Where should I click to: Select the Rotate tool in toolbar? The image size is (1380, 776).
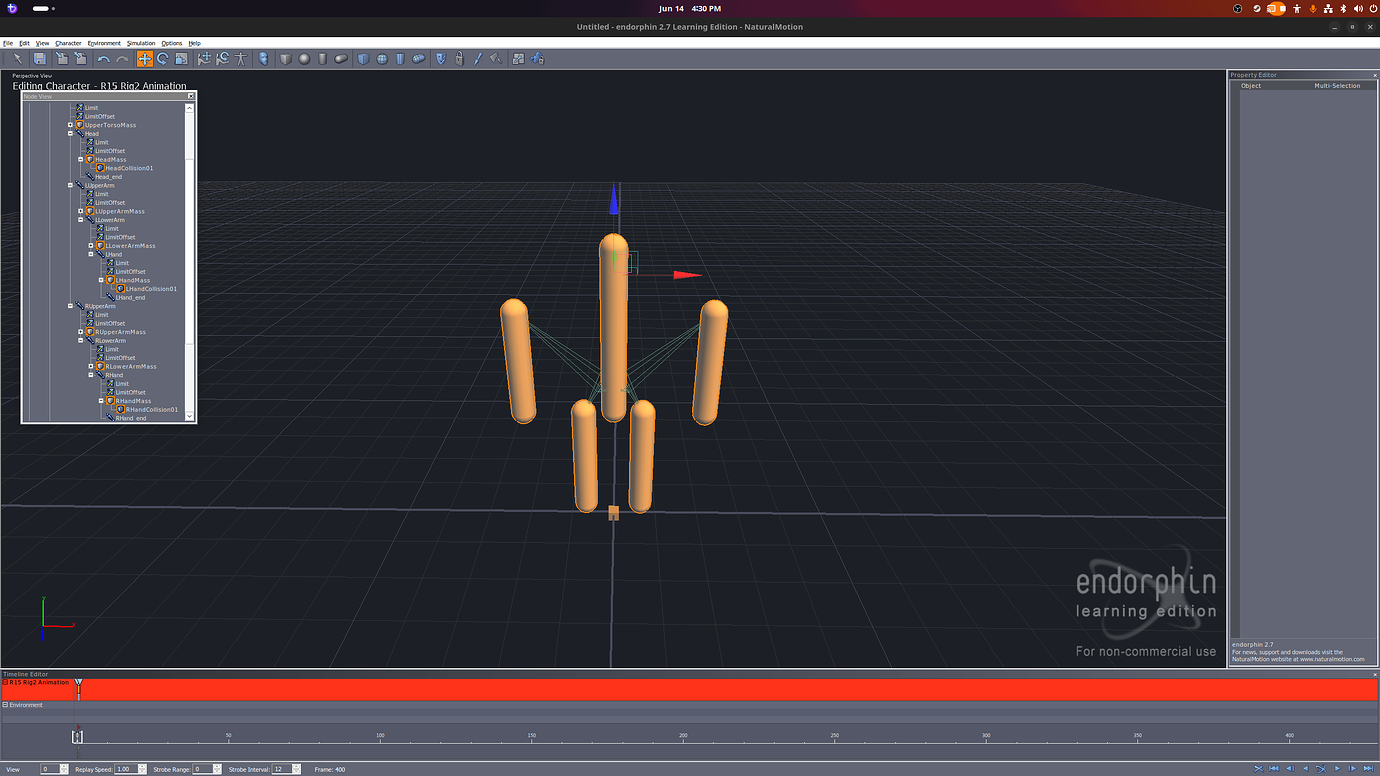162,59
